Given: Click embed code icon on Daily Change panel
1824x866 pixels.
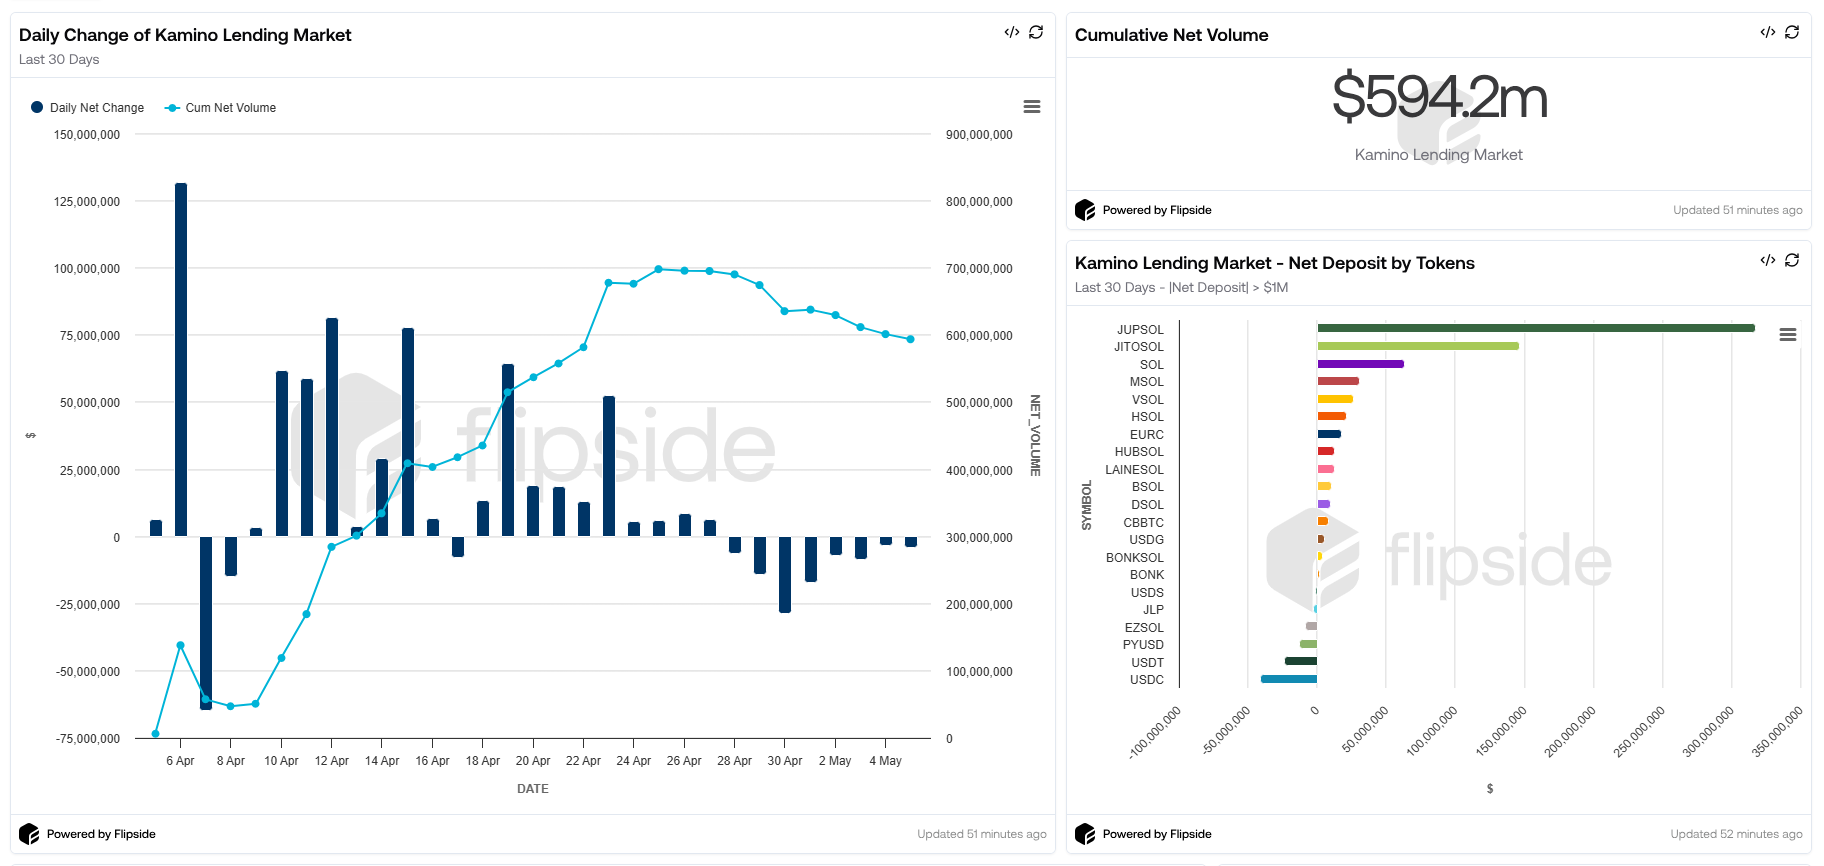Looking at the screenshot, I should [1011, 33].
